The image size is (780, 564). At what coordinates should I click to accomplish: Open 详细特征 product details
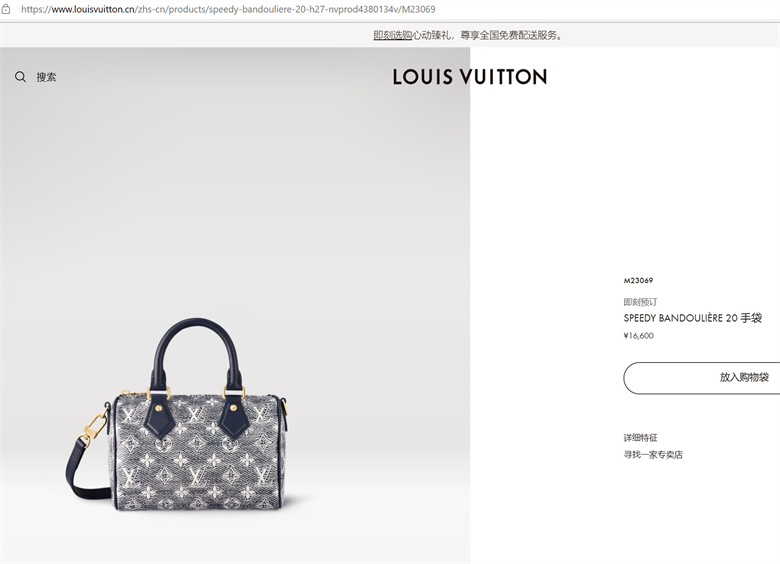(x=640, y=438)
